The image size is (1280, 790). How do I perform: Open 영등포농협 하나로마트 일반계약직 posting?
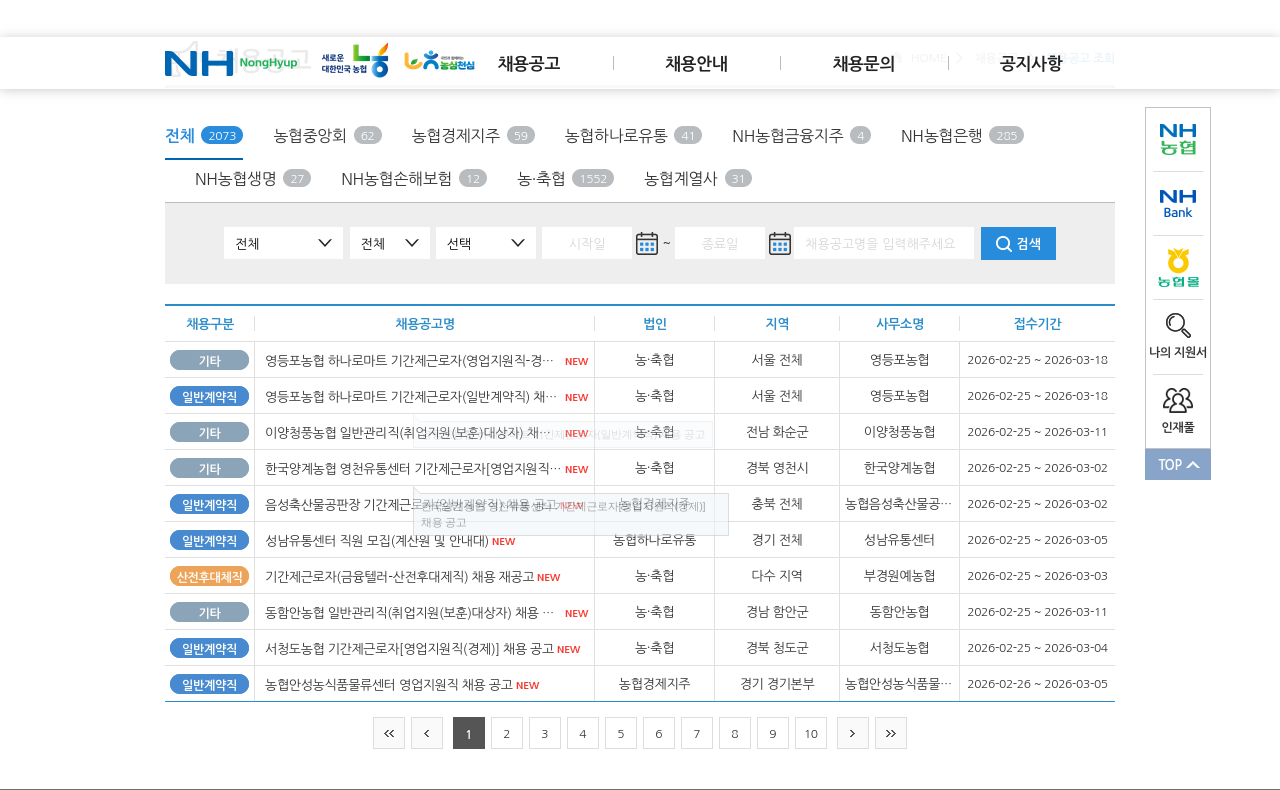click(x=411, y=396)
